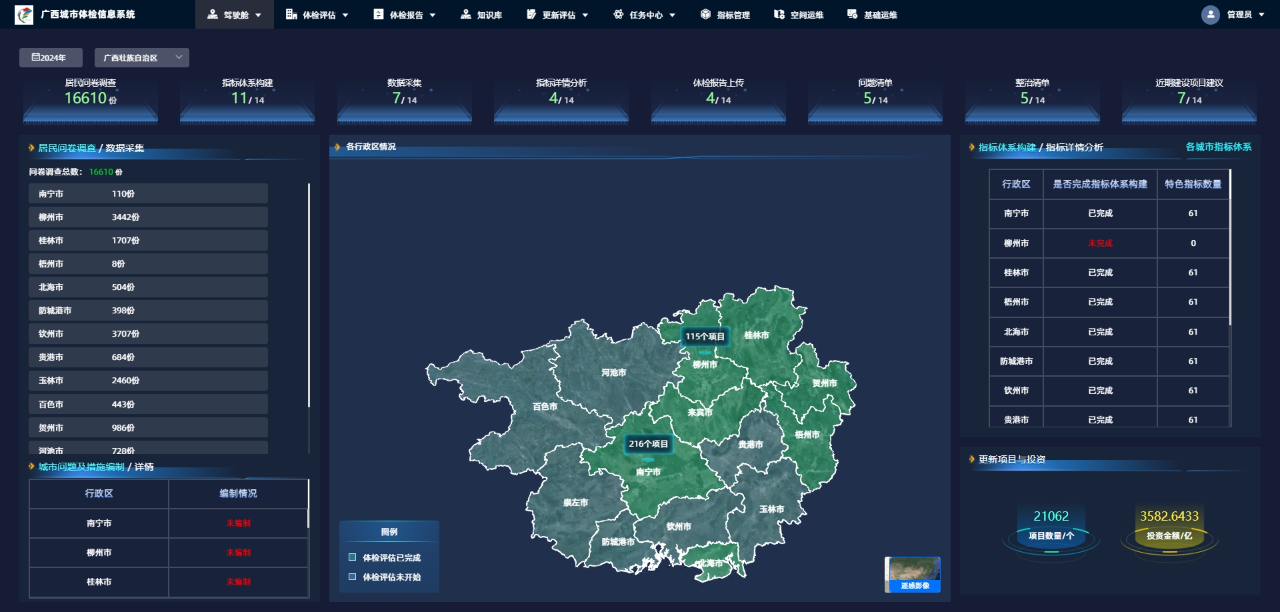Click the 任务中心 gear icon
This screenshot has height=612, width=1280.
618,15
